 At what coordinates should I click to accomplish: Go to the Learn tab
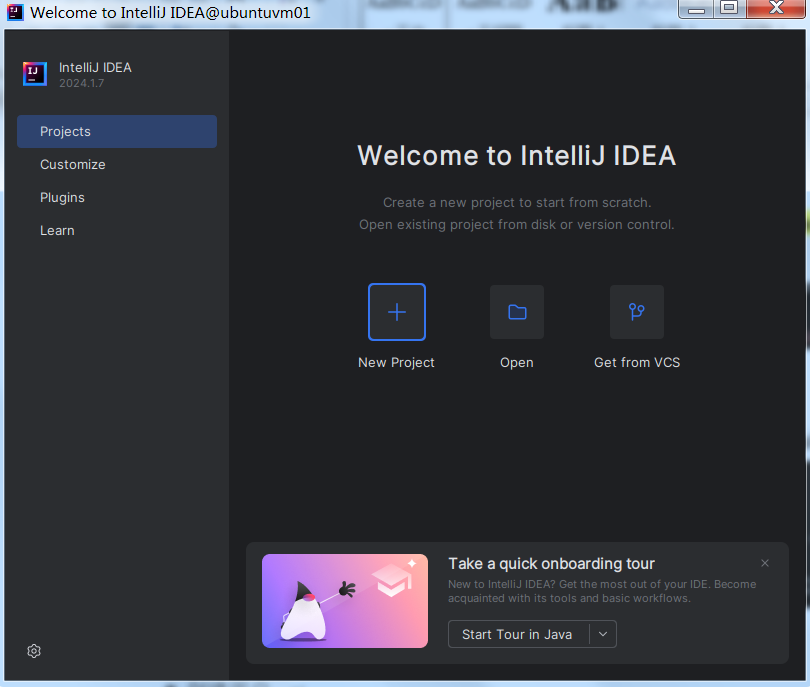pos(117,230)
